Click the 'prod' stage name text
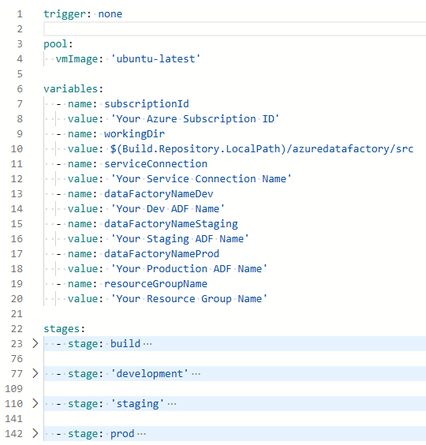 tap(122, 434)
